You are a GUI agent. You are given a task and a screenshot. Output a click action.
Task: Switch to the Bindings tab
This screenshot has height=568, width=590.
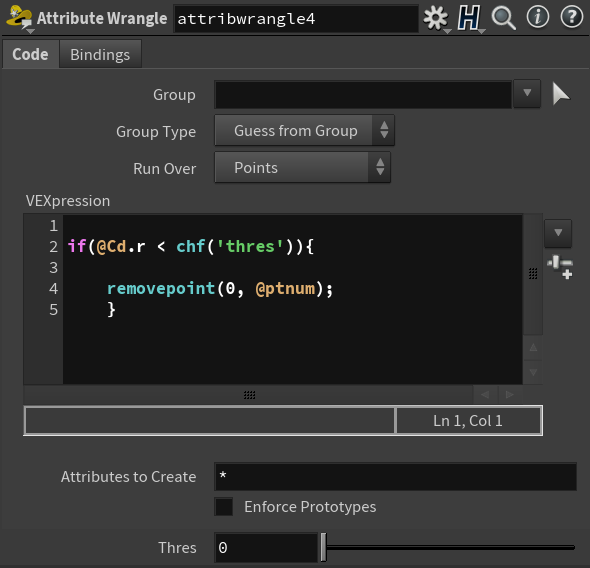point(100,55)
